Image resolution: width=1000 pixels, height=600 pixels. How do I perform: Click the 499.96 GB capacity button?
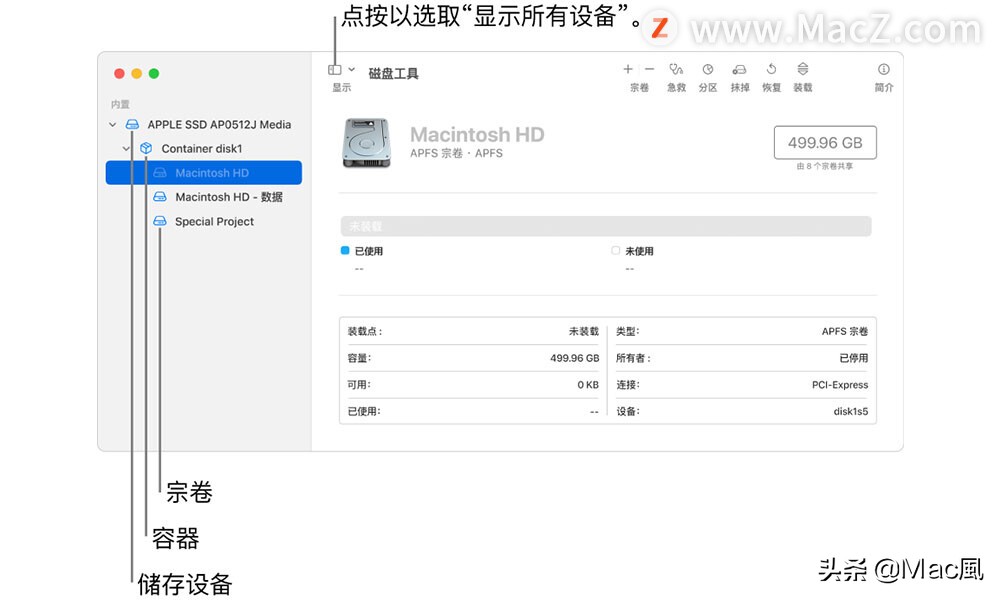click(x=825, y=142)
